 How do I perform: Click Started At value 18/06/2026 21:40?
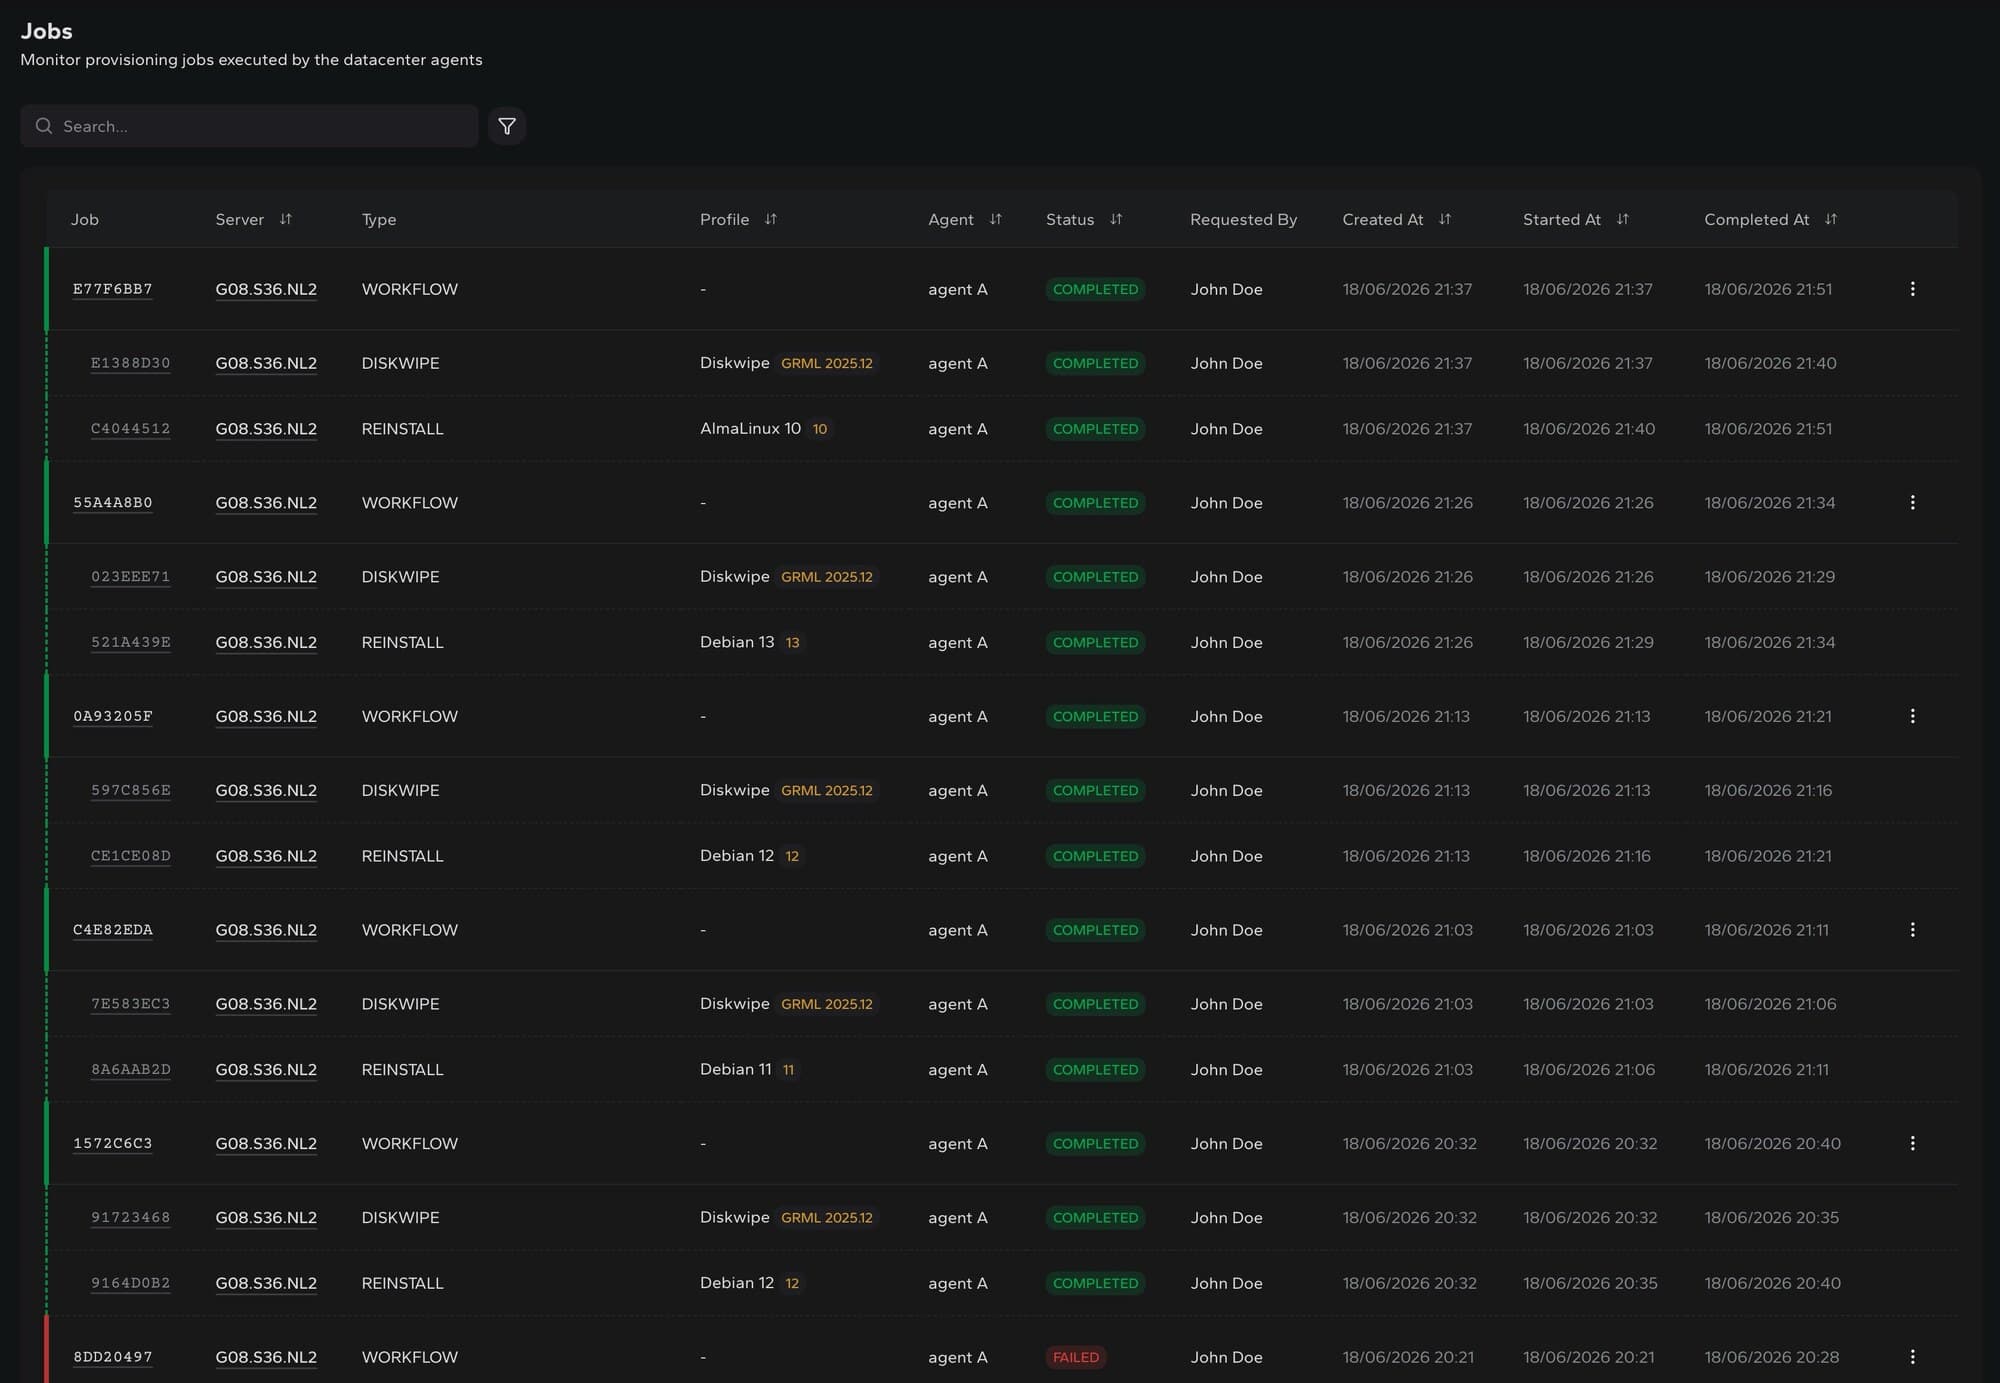[x=1589, y=429]
